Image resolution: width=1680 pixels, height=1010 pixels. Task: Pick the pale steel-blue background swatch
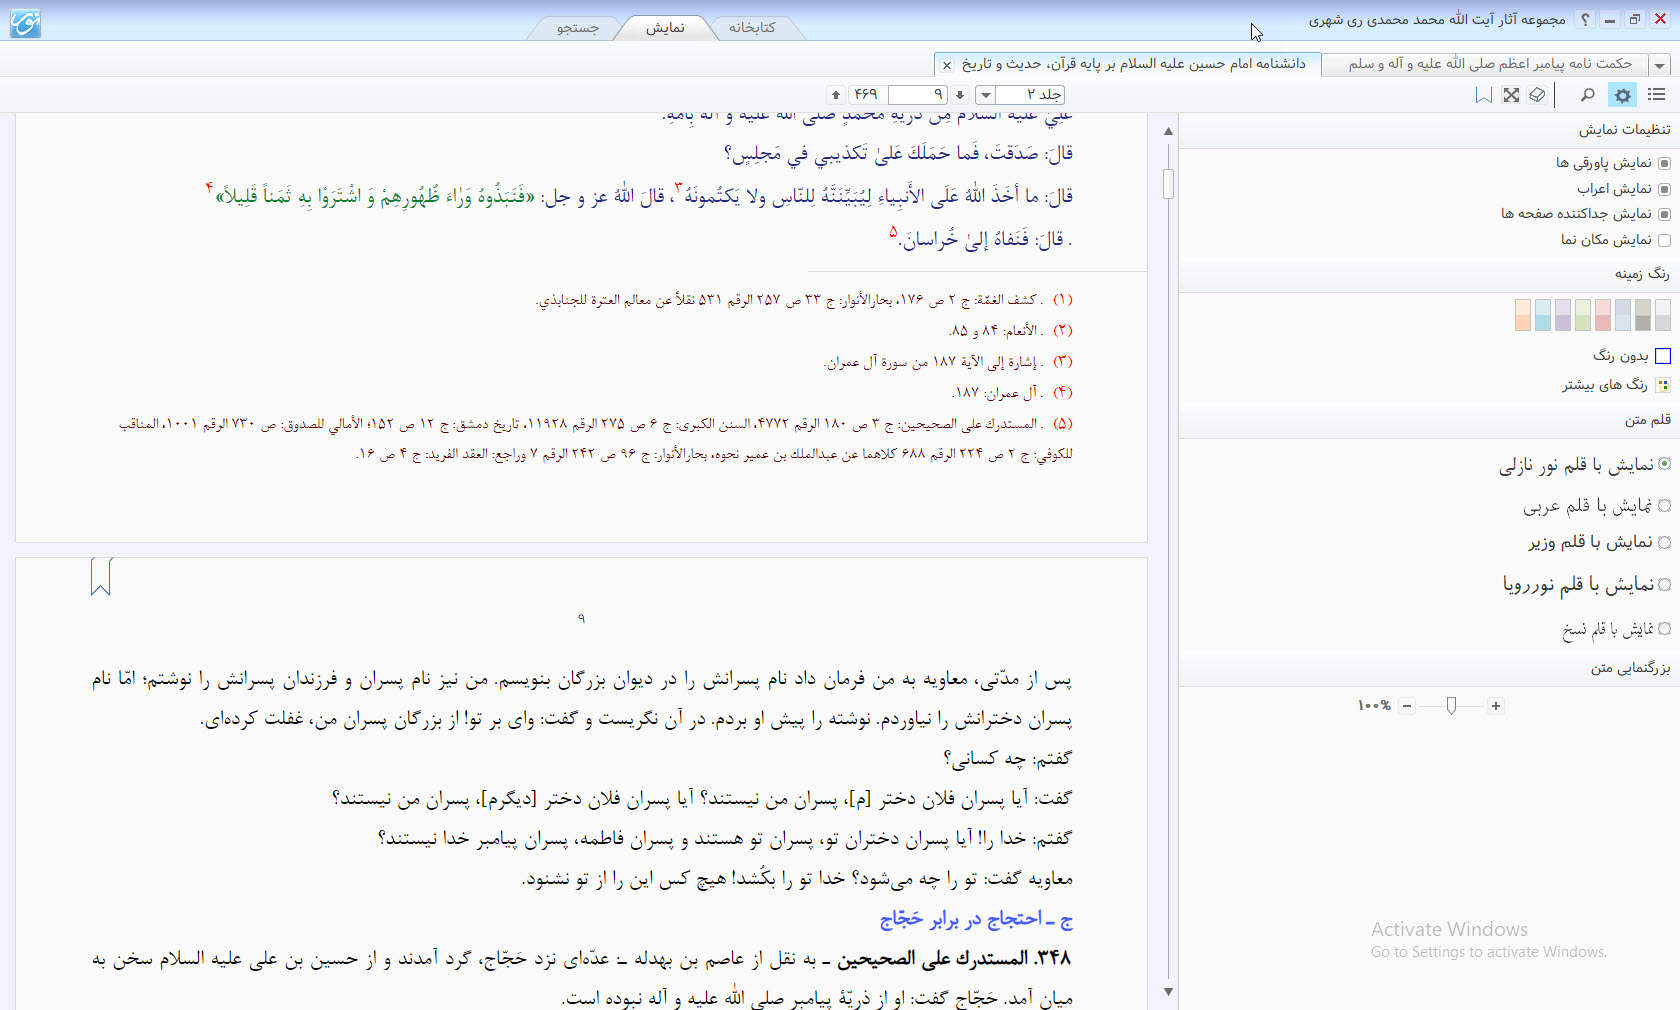1623,315
